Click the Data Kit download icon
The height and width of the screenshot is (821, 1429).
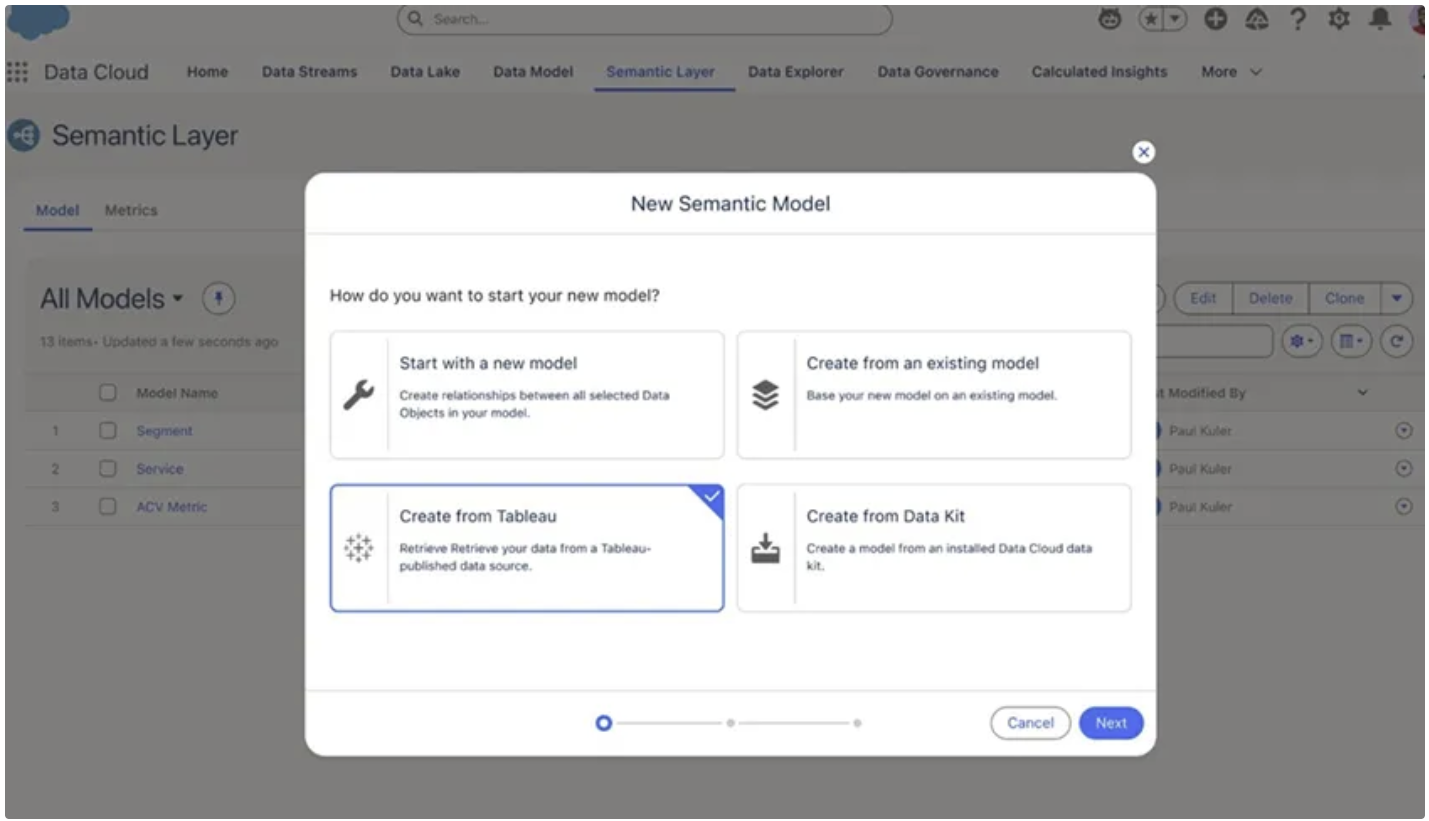pos(765,548)
